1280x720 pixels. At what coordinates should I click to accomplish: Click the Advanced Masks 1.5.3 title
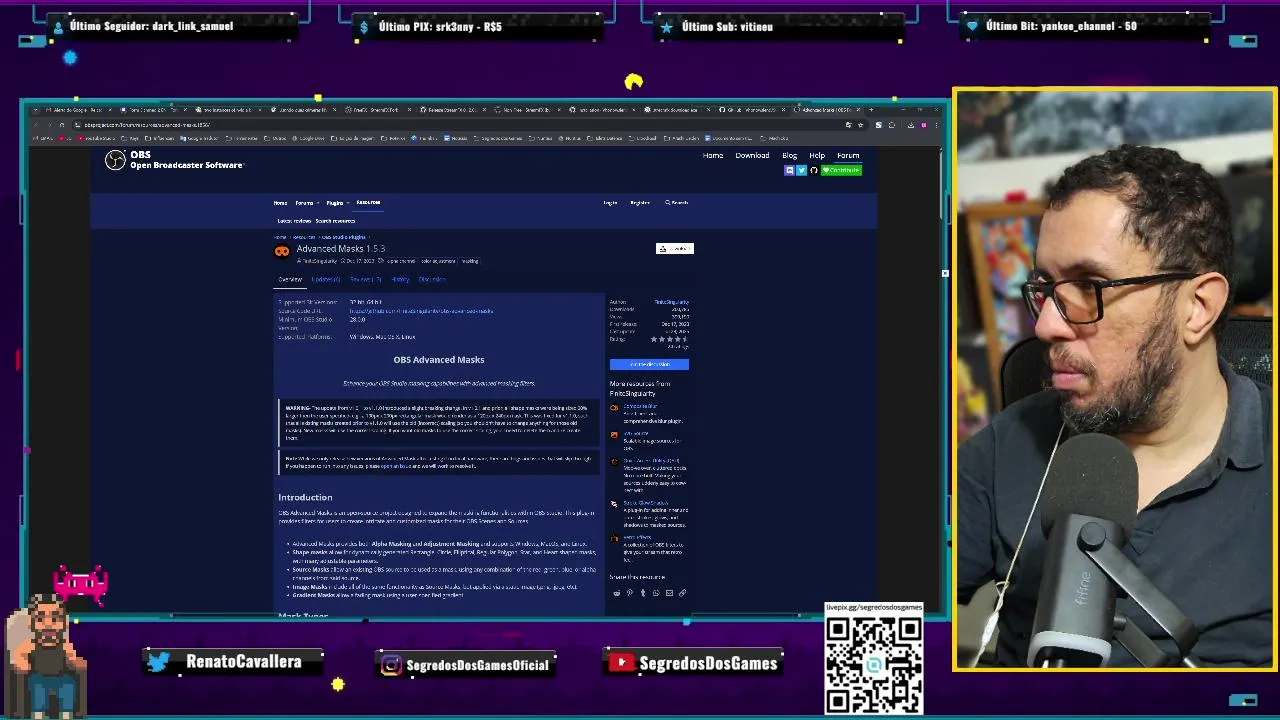click(341, 249)
